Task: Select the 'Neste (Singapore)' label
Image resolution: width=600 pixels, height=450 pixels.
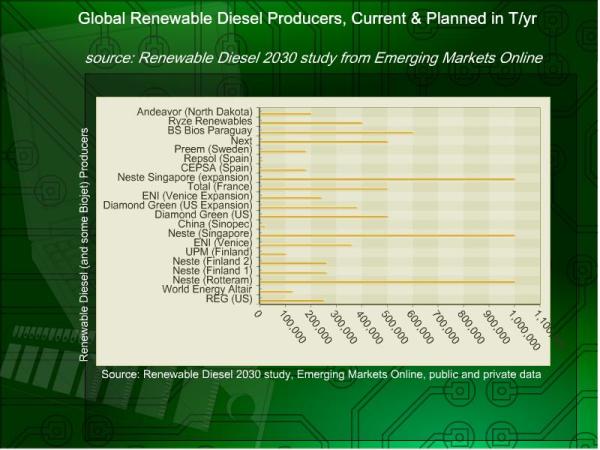Action: tap(210, 233)
